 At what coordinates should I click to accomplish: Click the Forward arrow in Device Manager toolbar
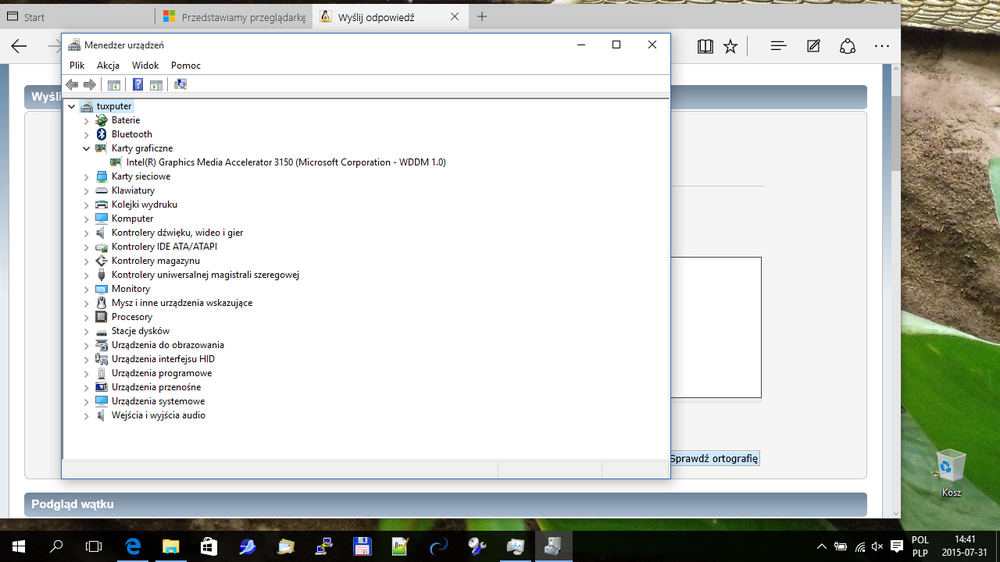pos(90,84)
